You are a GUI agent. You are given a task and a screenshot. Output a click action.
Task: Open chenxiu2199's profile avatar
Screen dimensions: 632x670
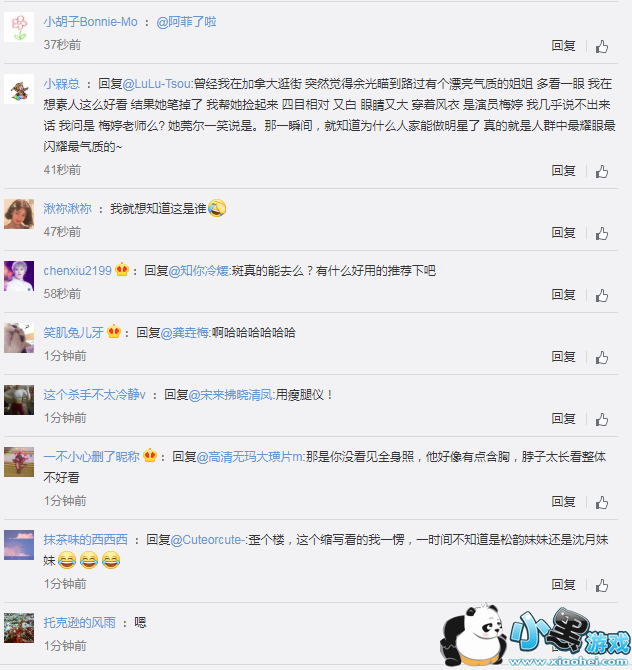(x=19, y=276)
